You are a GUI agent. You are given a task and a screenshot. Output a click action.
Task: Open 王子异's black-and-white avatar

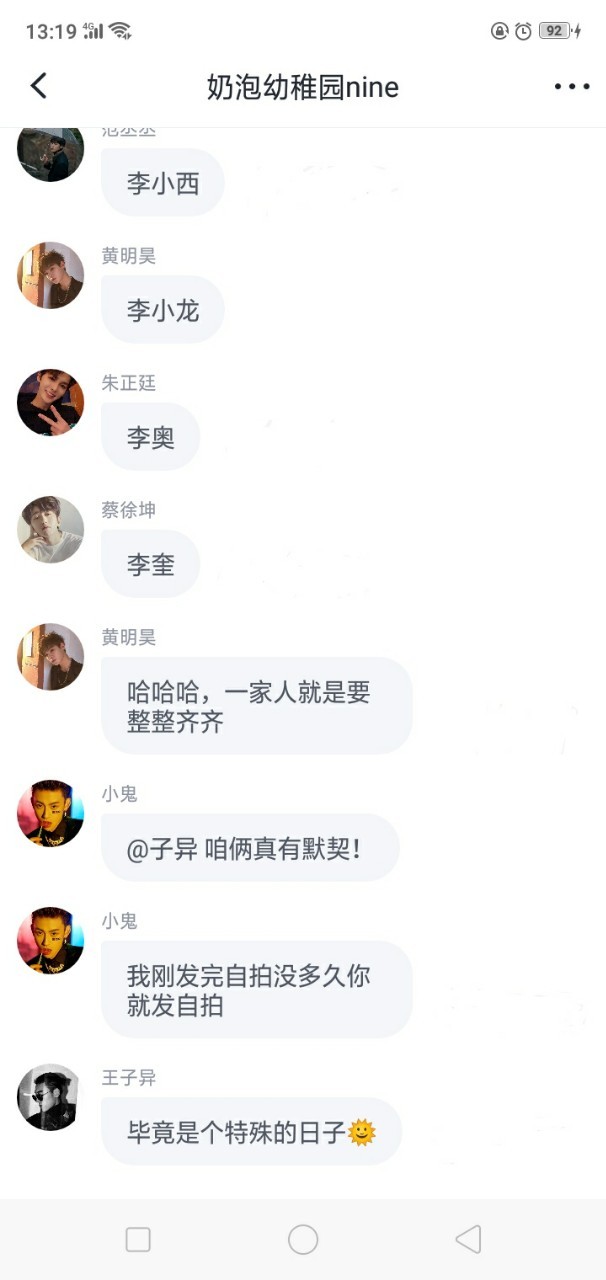(50, 1097)
